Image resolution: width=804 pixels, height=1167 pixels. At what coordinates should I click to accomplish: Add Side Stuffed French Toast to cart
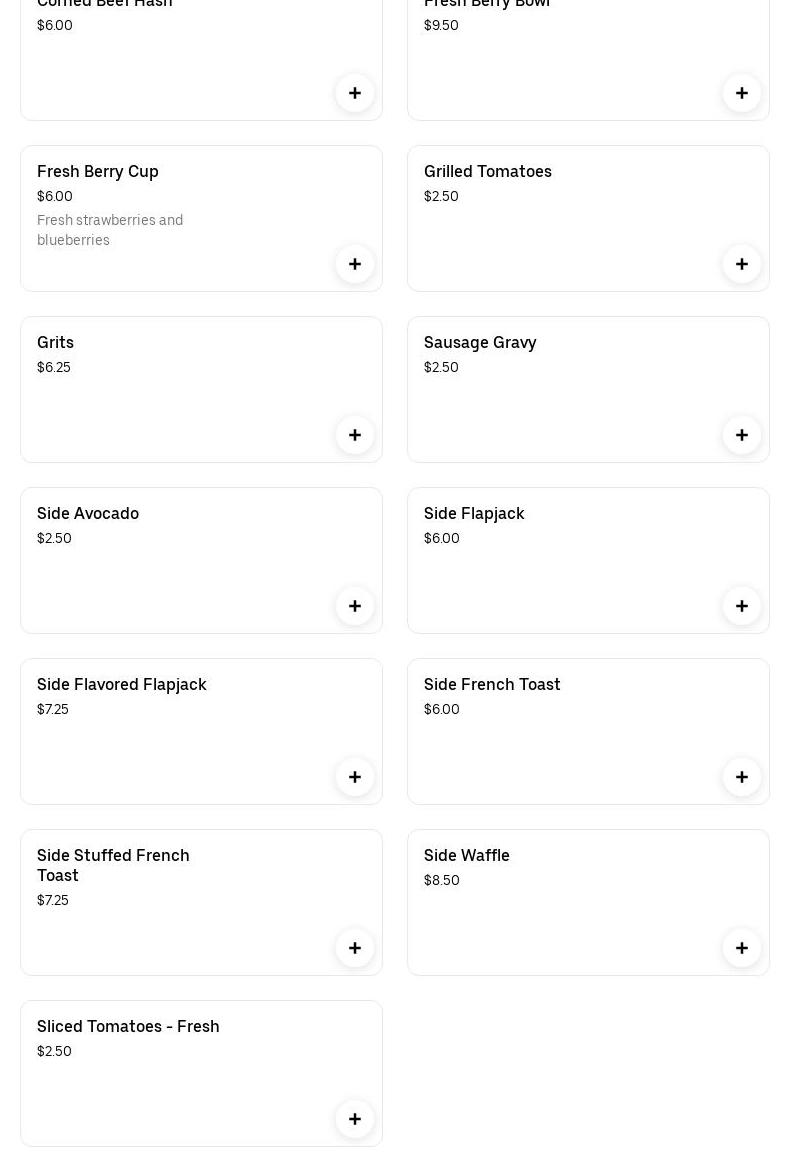pos(355,948)
